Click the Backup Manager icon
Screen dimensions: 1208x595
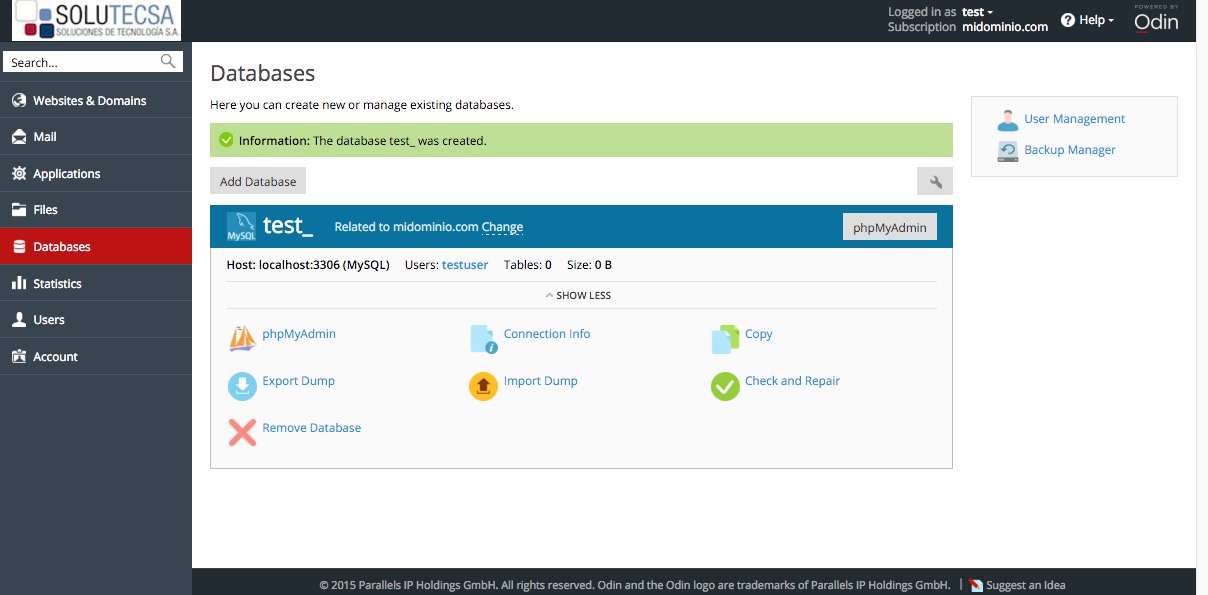(x=1008, y=151)
